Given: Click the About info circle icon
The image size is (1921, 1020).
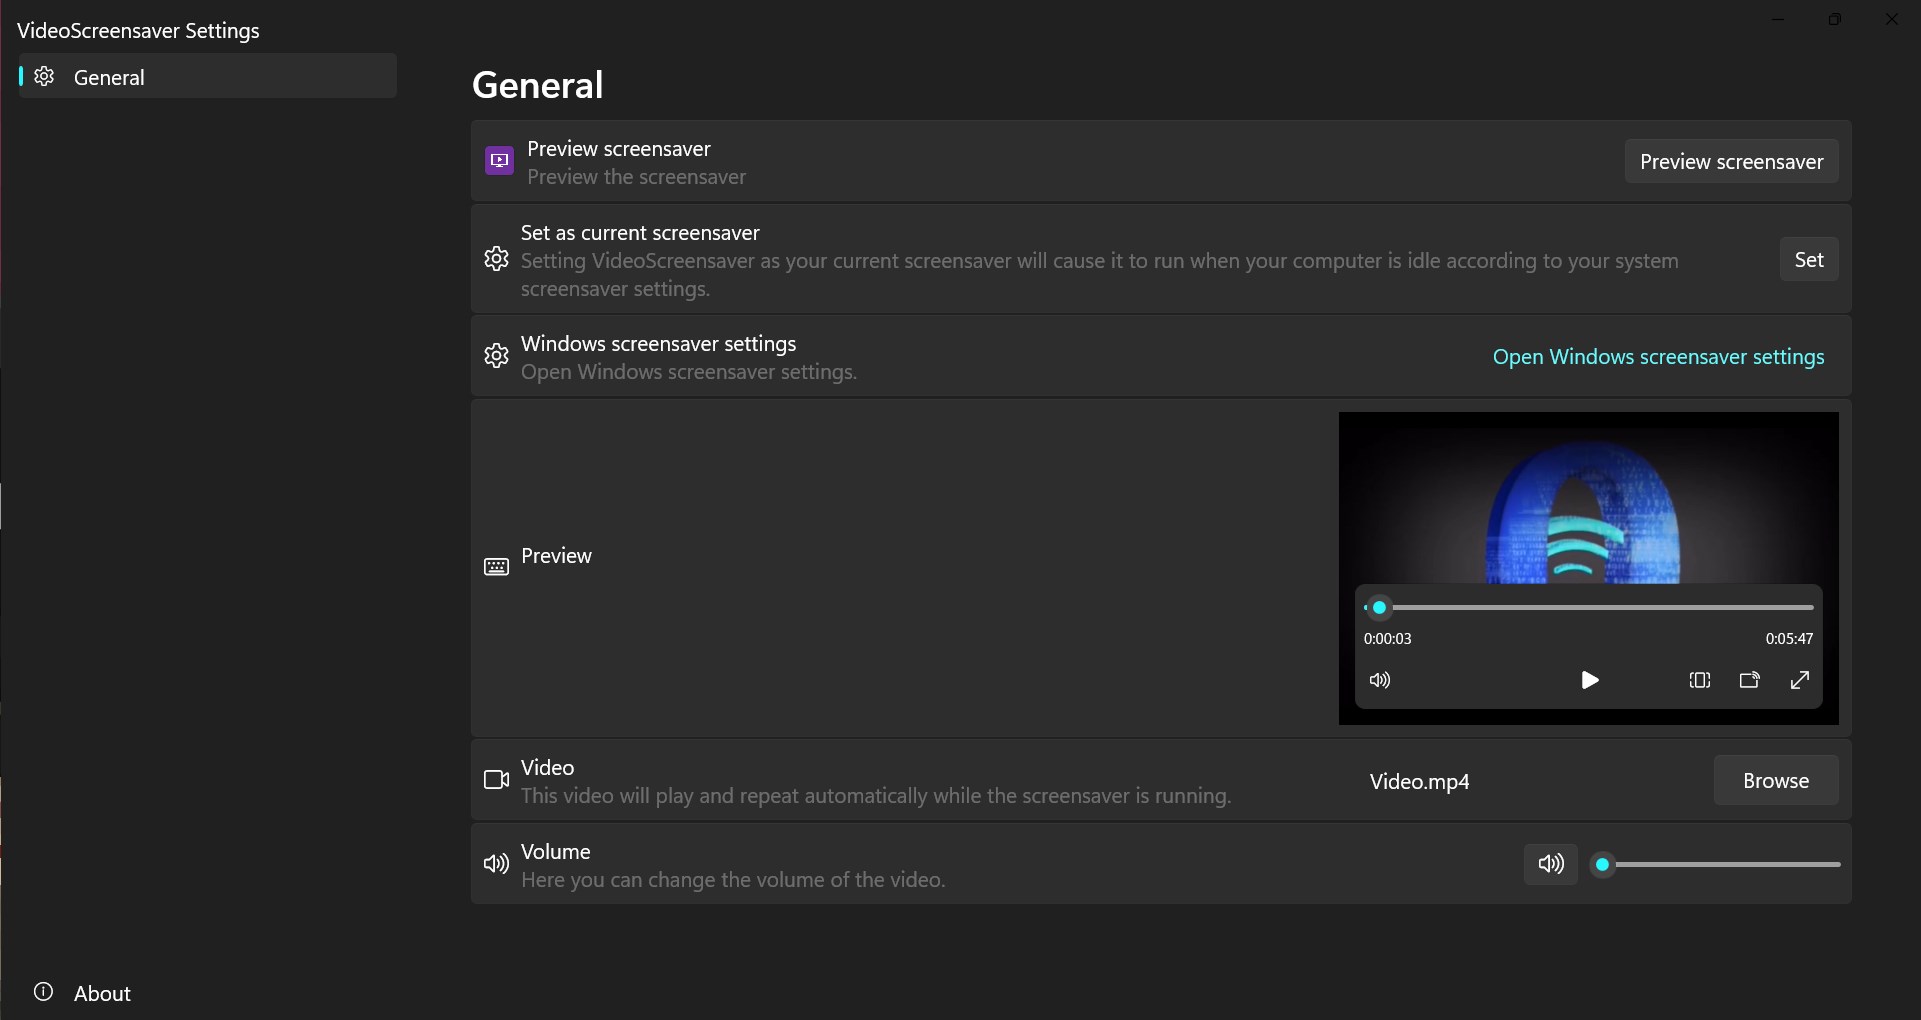Looking at the screenshot, I should (x=44, y=992).
